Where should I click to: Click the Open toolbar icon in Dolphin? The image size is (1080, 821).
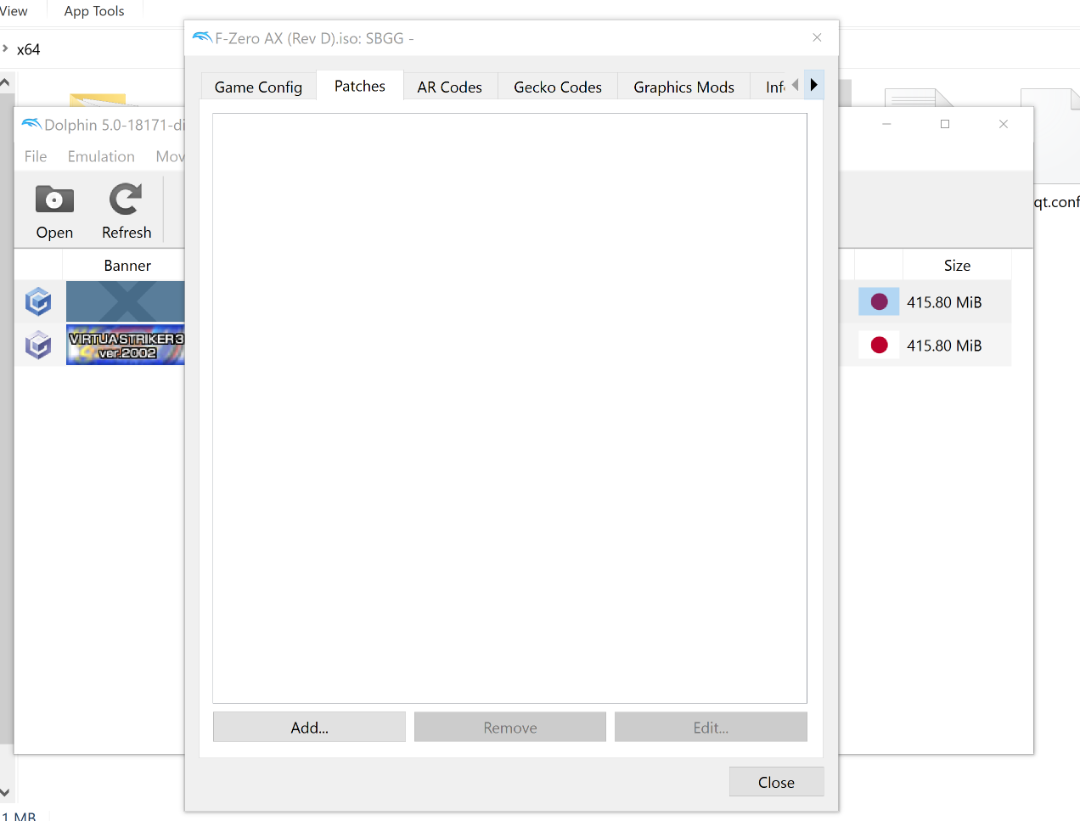click(54, 201)
